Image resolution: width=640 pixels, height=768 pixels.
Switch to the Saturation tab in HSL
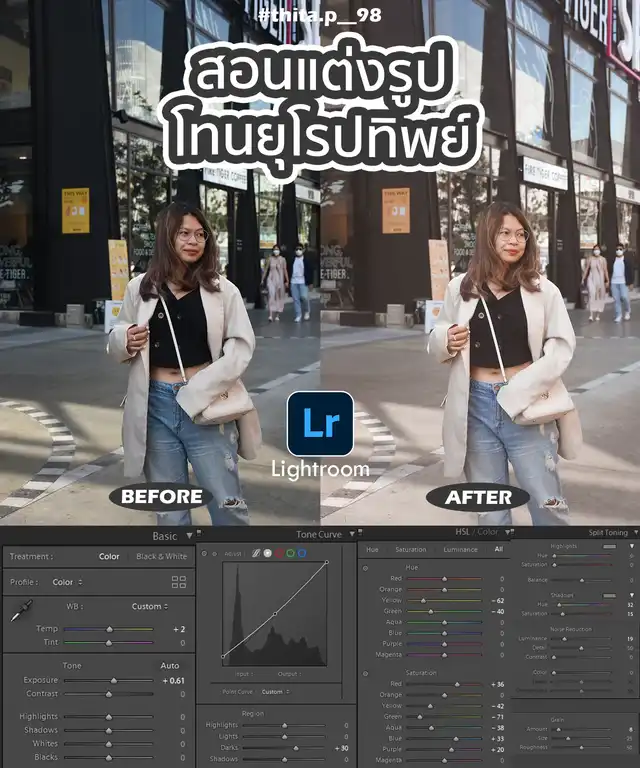tap(410, 549)
